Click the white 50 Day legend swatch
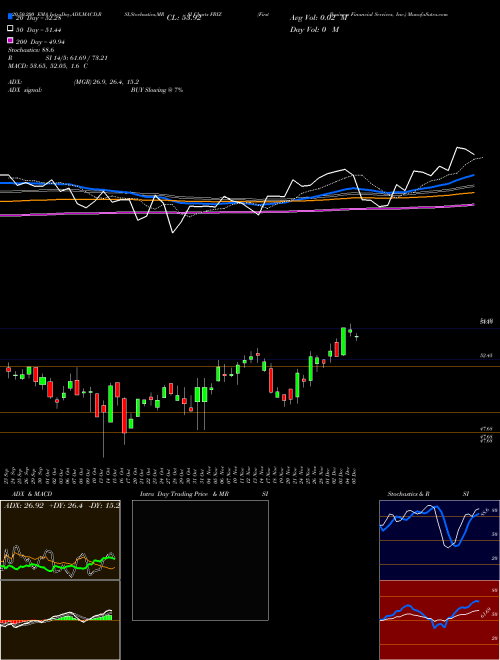Viewport: 500px width, 660px height. (x=10, y=29)
